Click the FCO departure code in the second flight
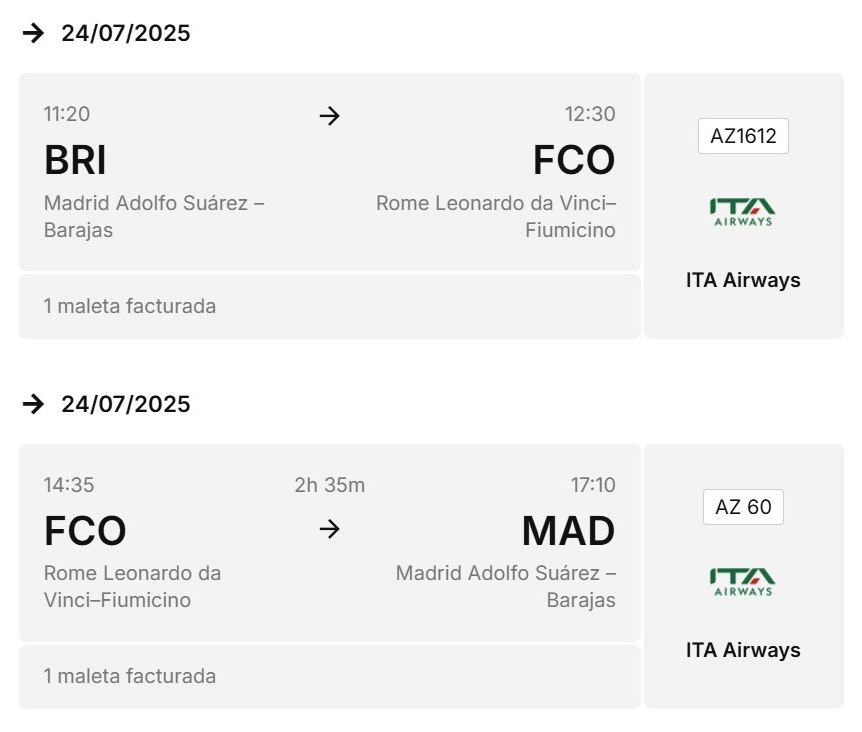This screenshot has width=862, height=732. [x=85, y=531]
